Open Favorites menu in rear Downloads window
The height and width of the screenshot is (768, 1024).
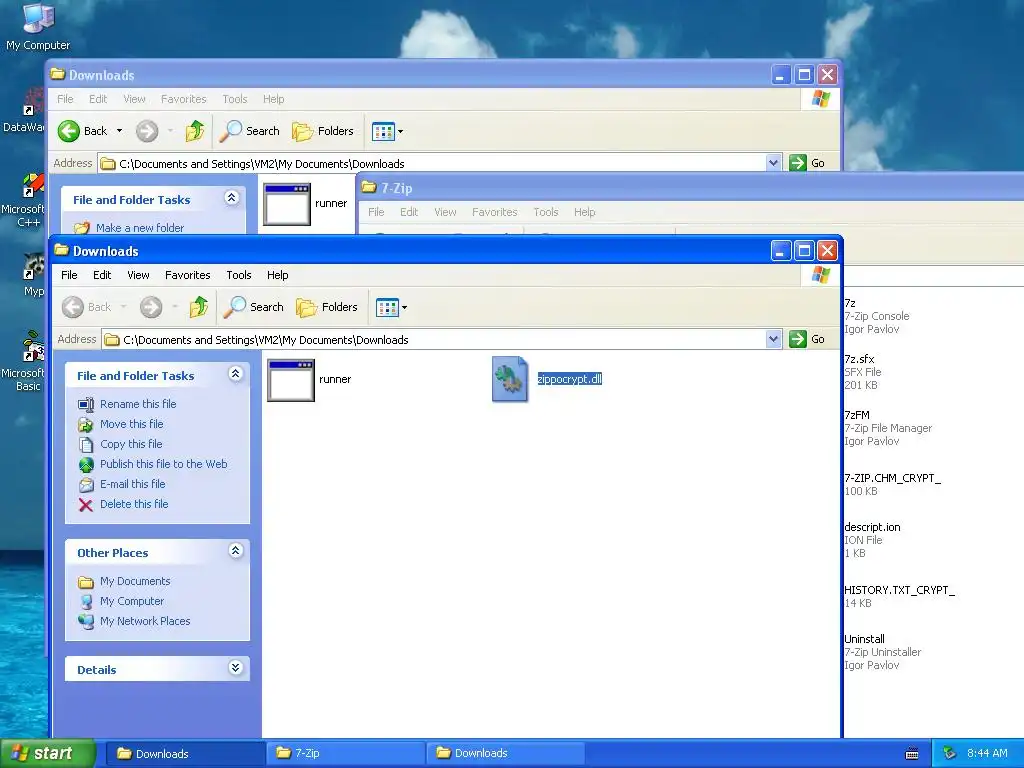tap(184, 99)
